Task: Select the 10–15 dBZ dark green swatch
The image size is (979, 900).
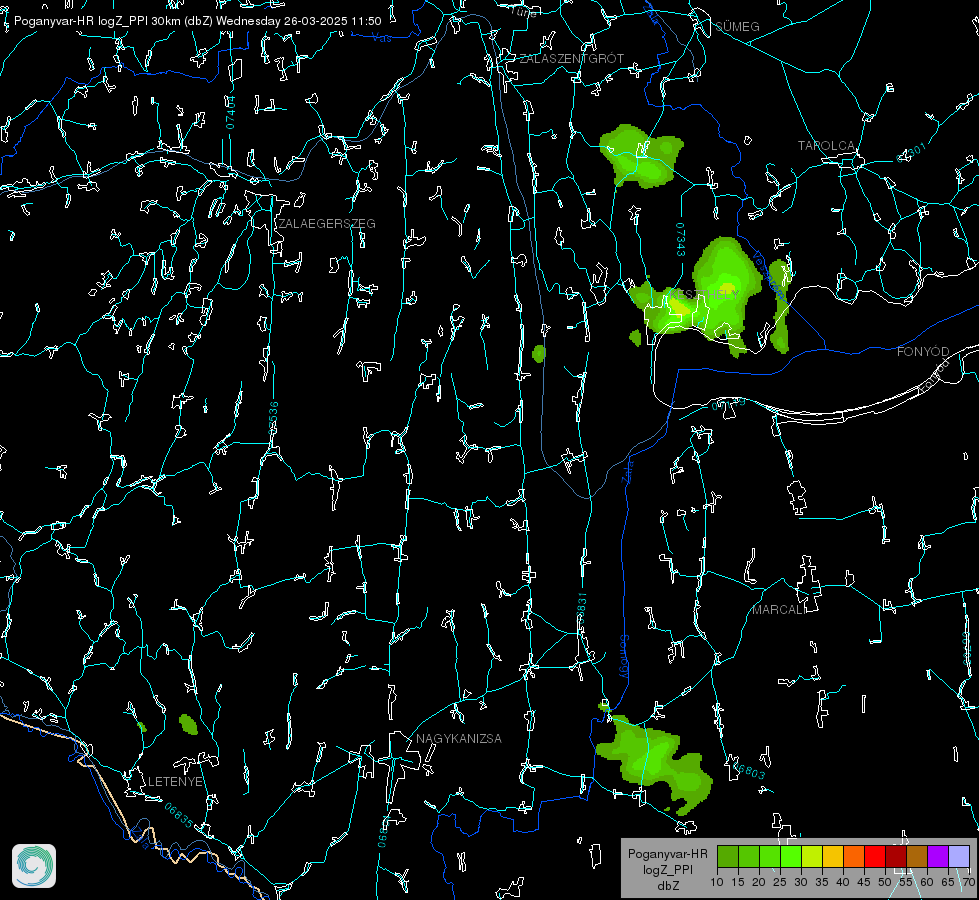Action: click(x=728, y=856)
